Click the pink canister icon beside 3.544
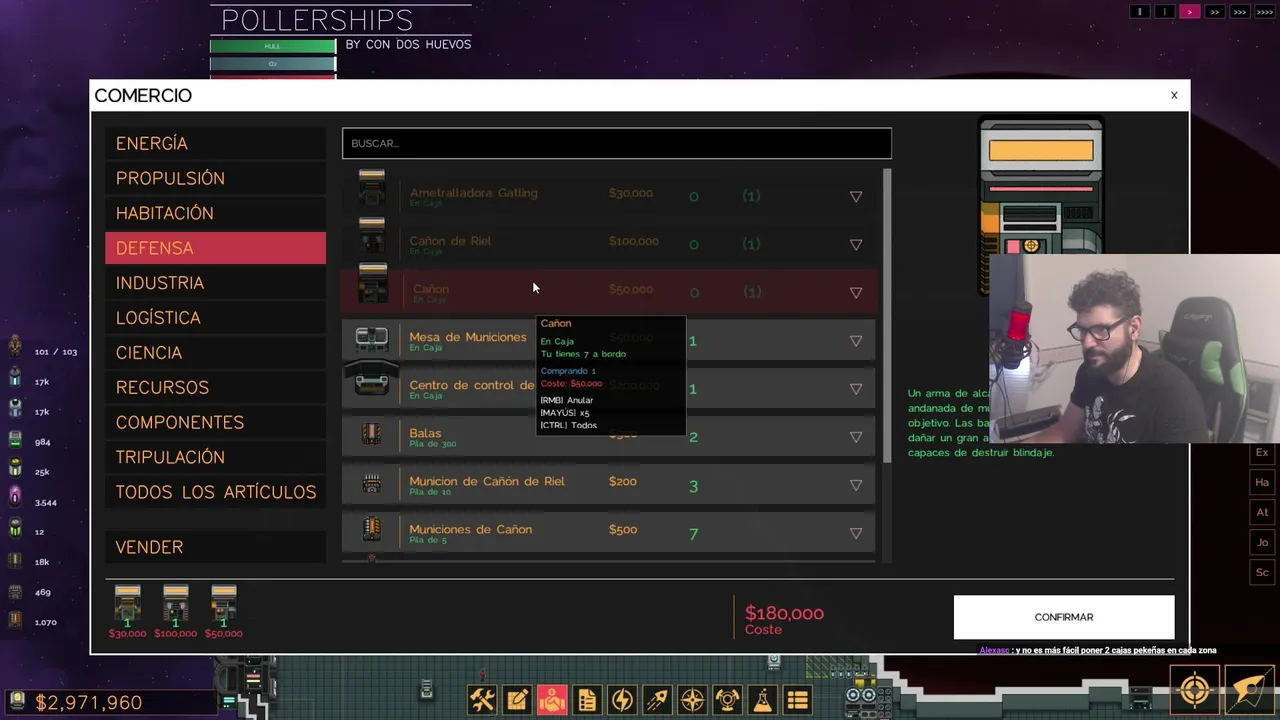 (x=15, y=496)
